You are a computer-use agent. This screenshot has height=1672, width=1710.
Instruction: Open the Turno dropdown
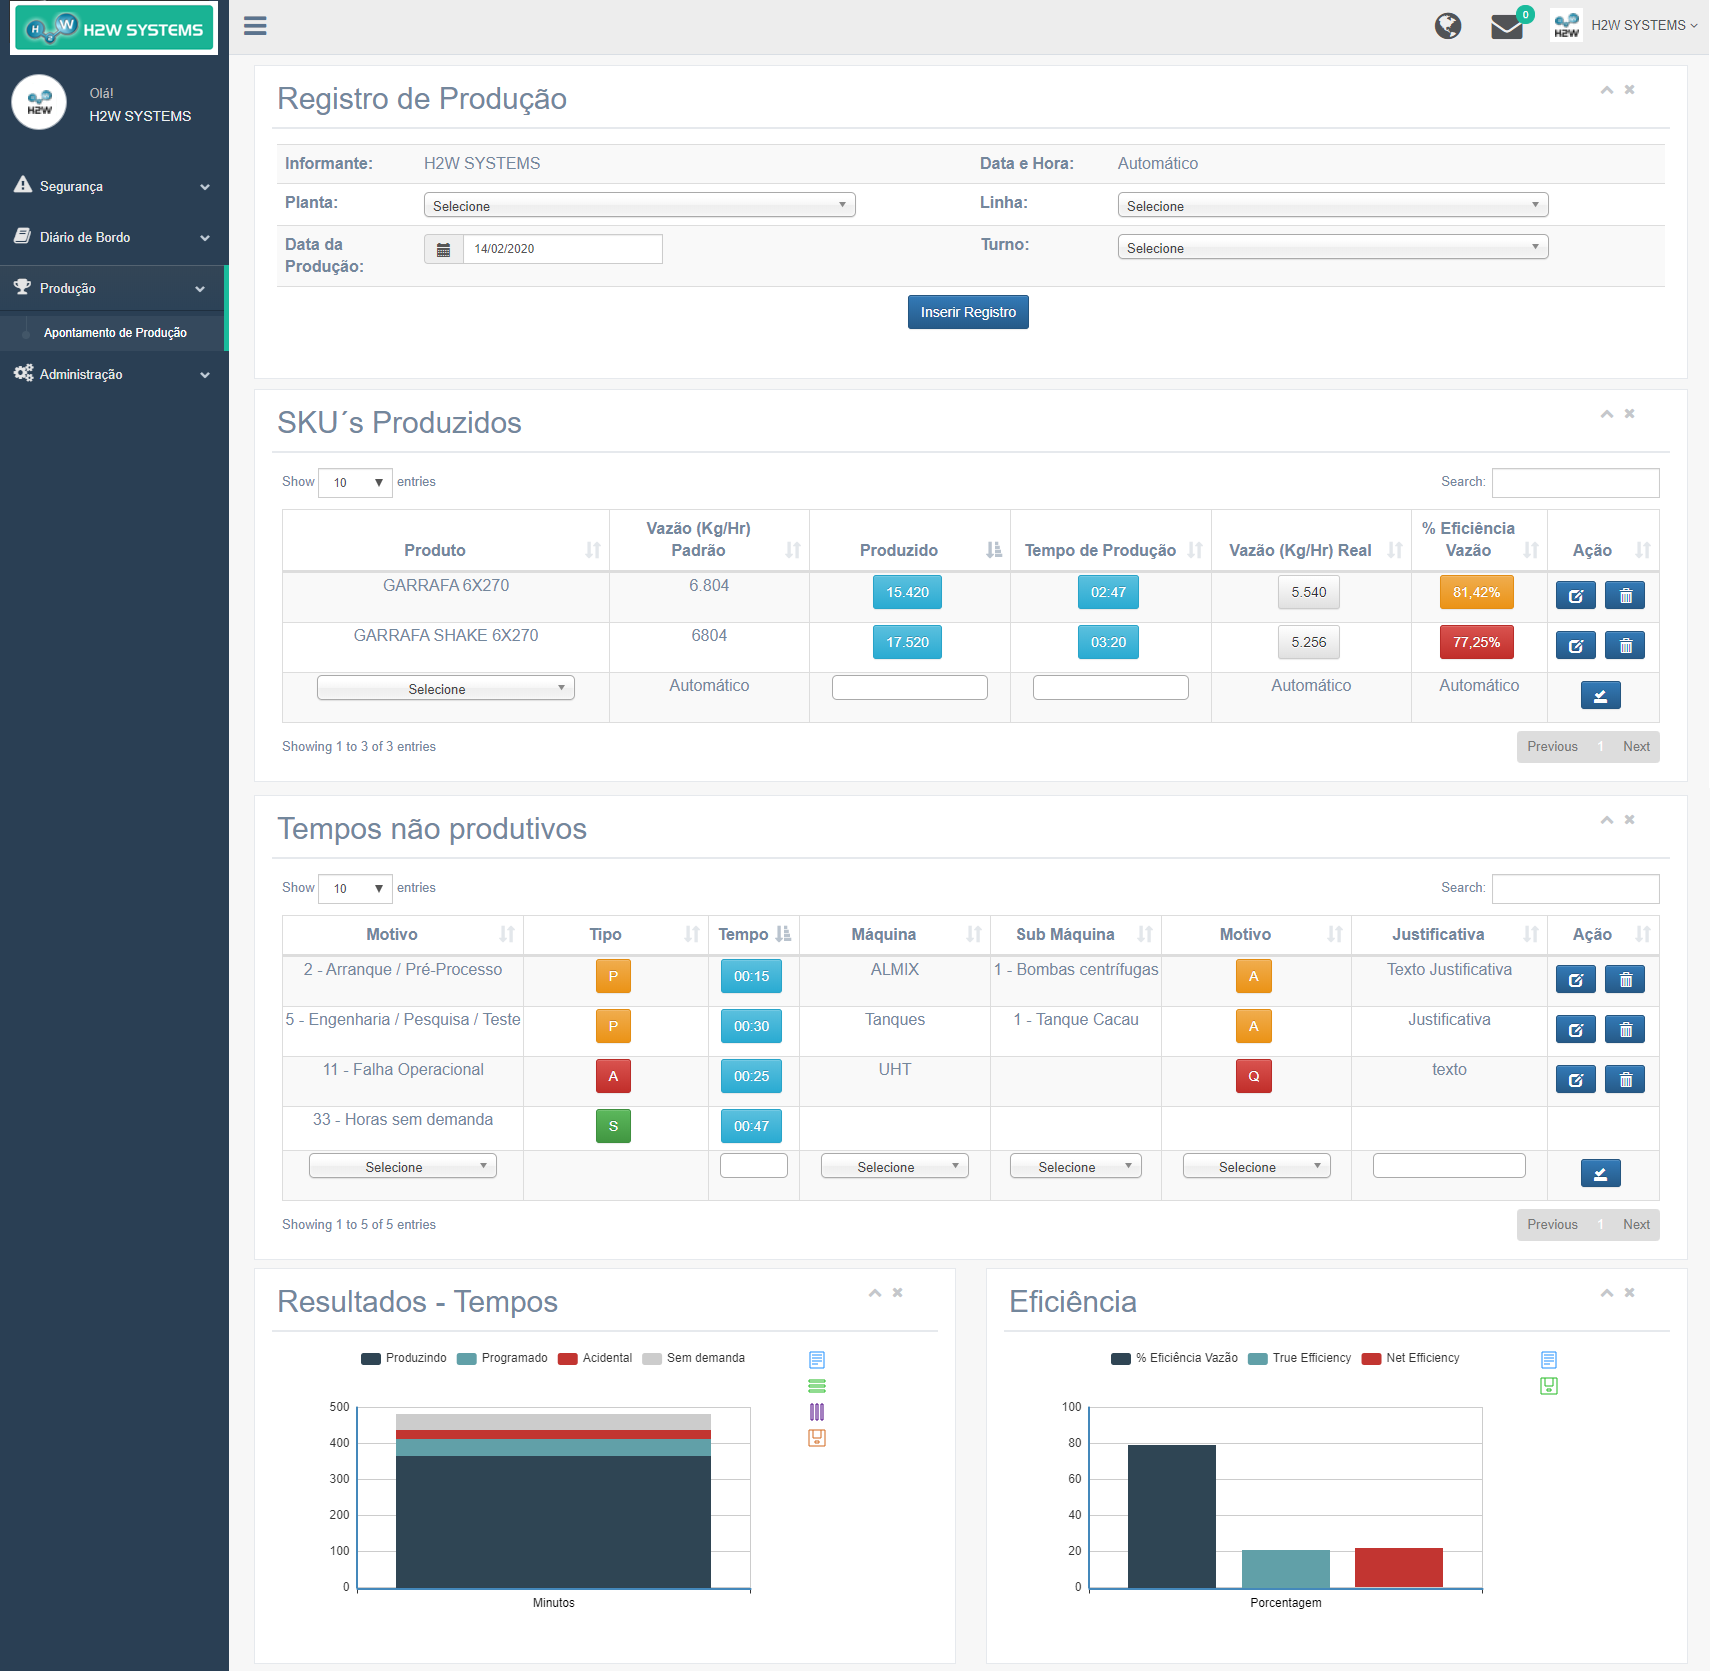click(x=1332, y=248)
